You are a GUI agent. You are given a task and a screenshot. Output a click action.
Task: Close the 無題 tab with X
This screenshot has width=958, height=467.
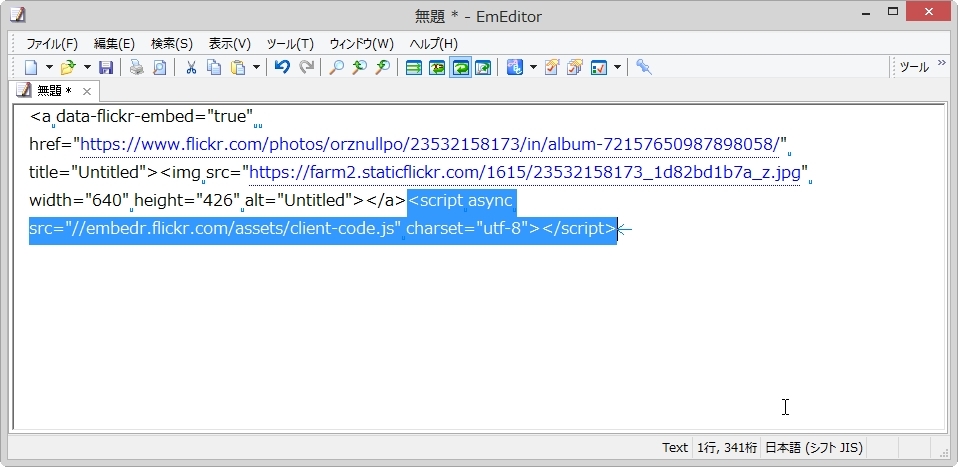(x=87, y=92)
